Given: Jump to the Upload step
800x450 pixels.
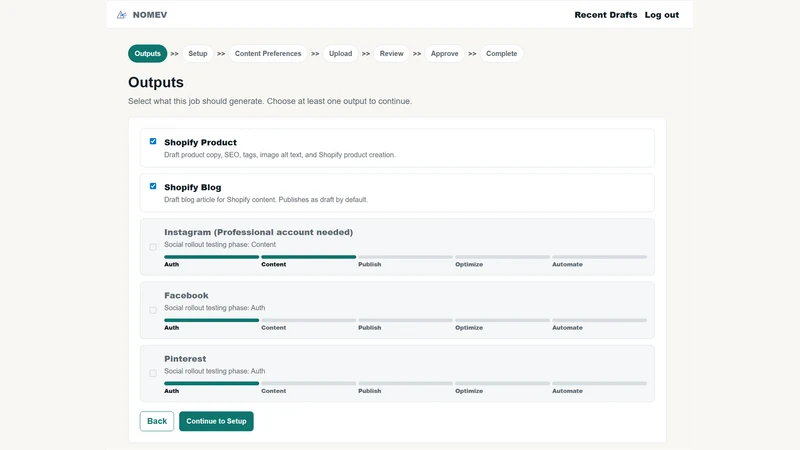Looking at the screenshot, I should coord(340,54).
